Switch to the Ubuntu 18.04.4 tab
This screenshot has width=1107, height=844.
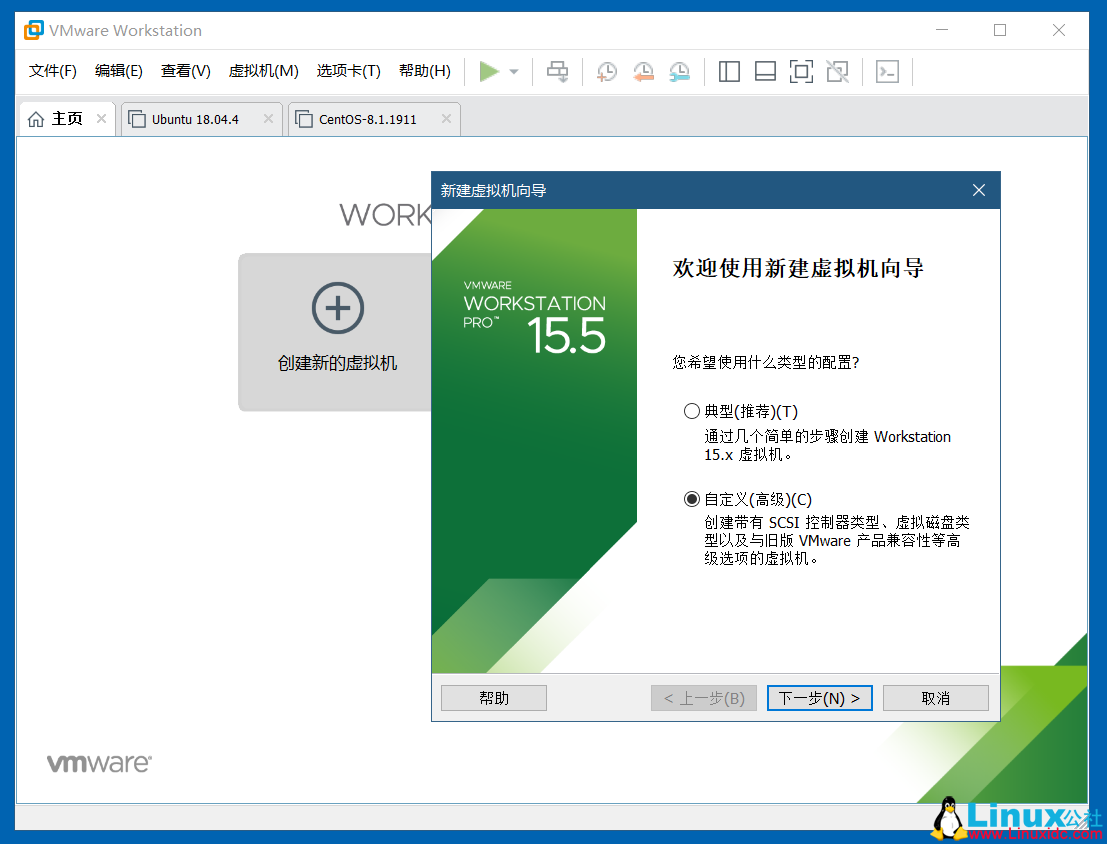click(196, 118)
